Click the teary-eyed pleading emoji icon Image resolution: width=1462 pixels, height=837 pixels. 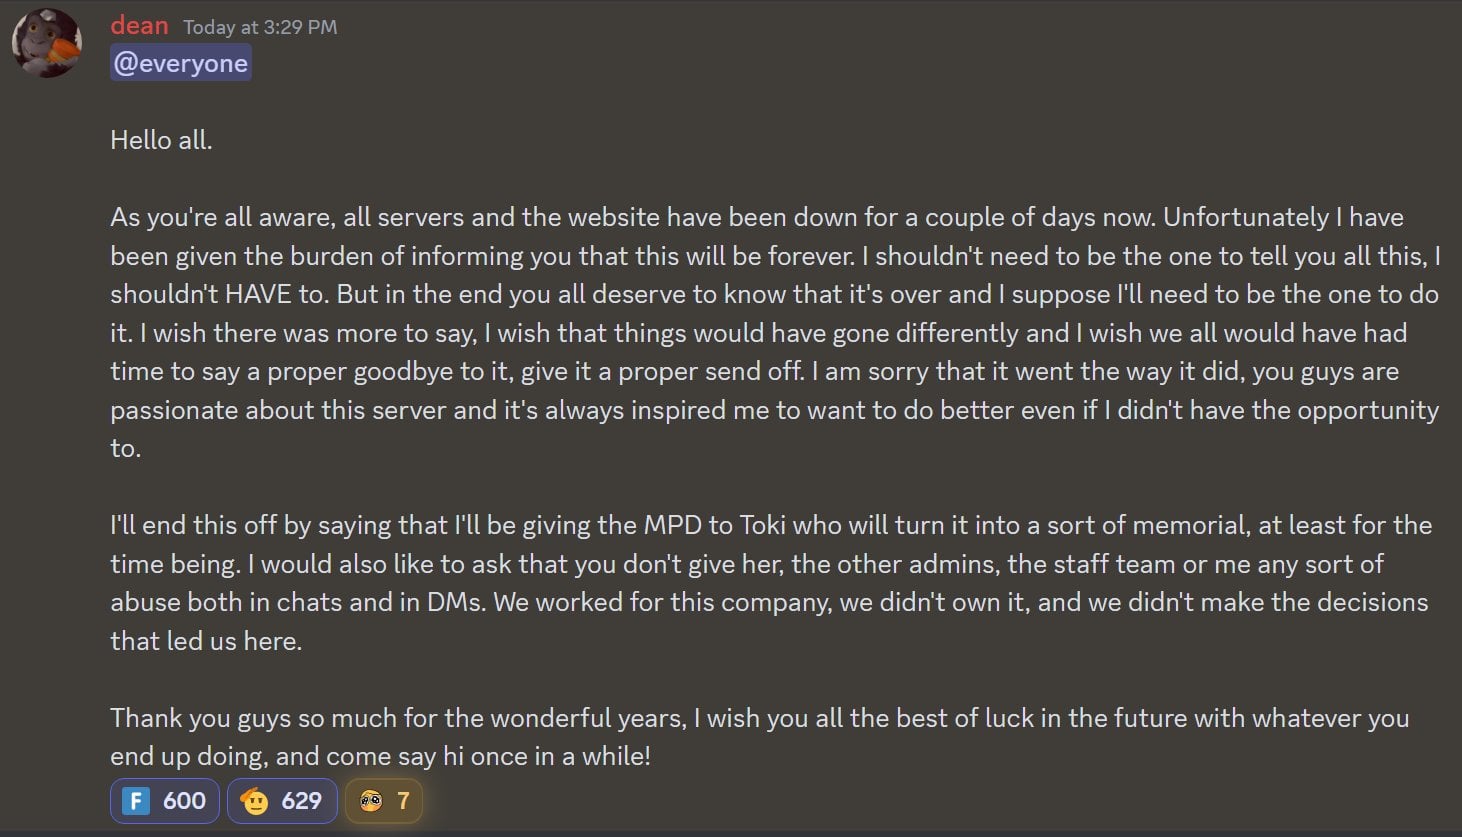[371, 801]
